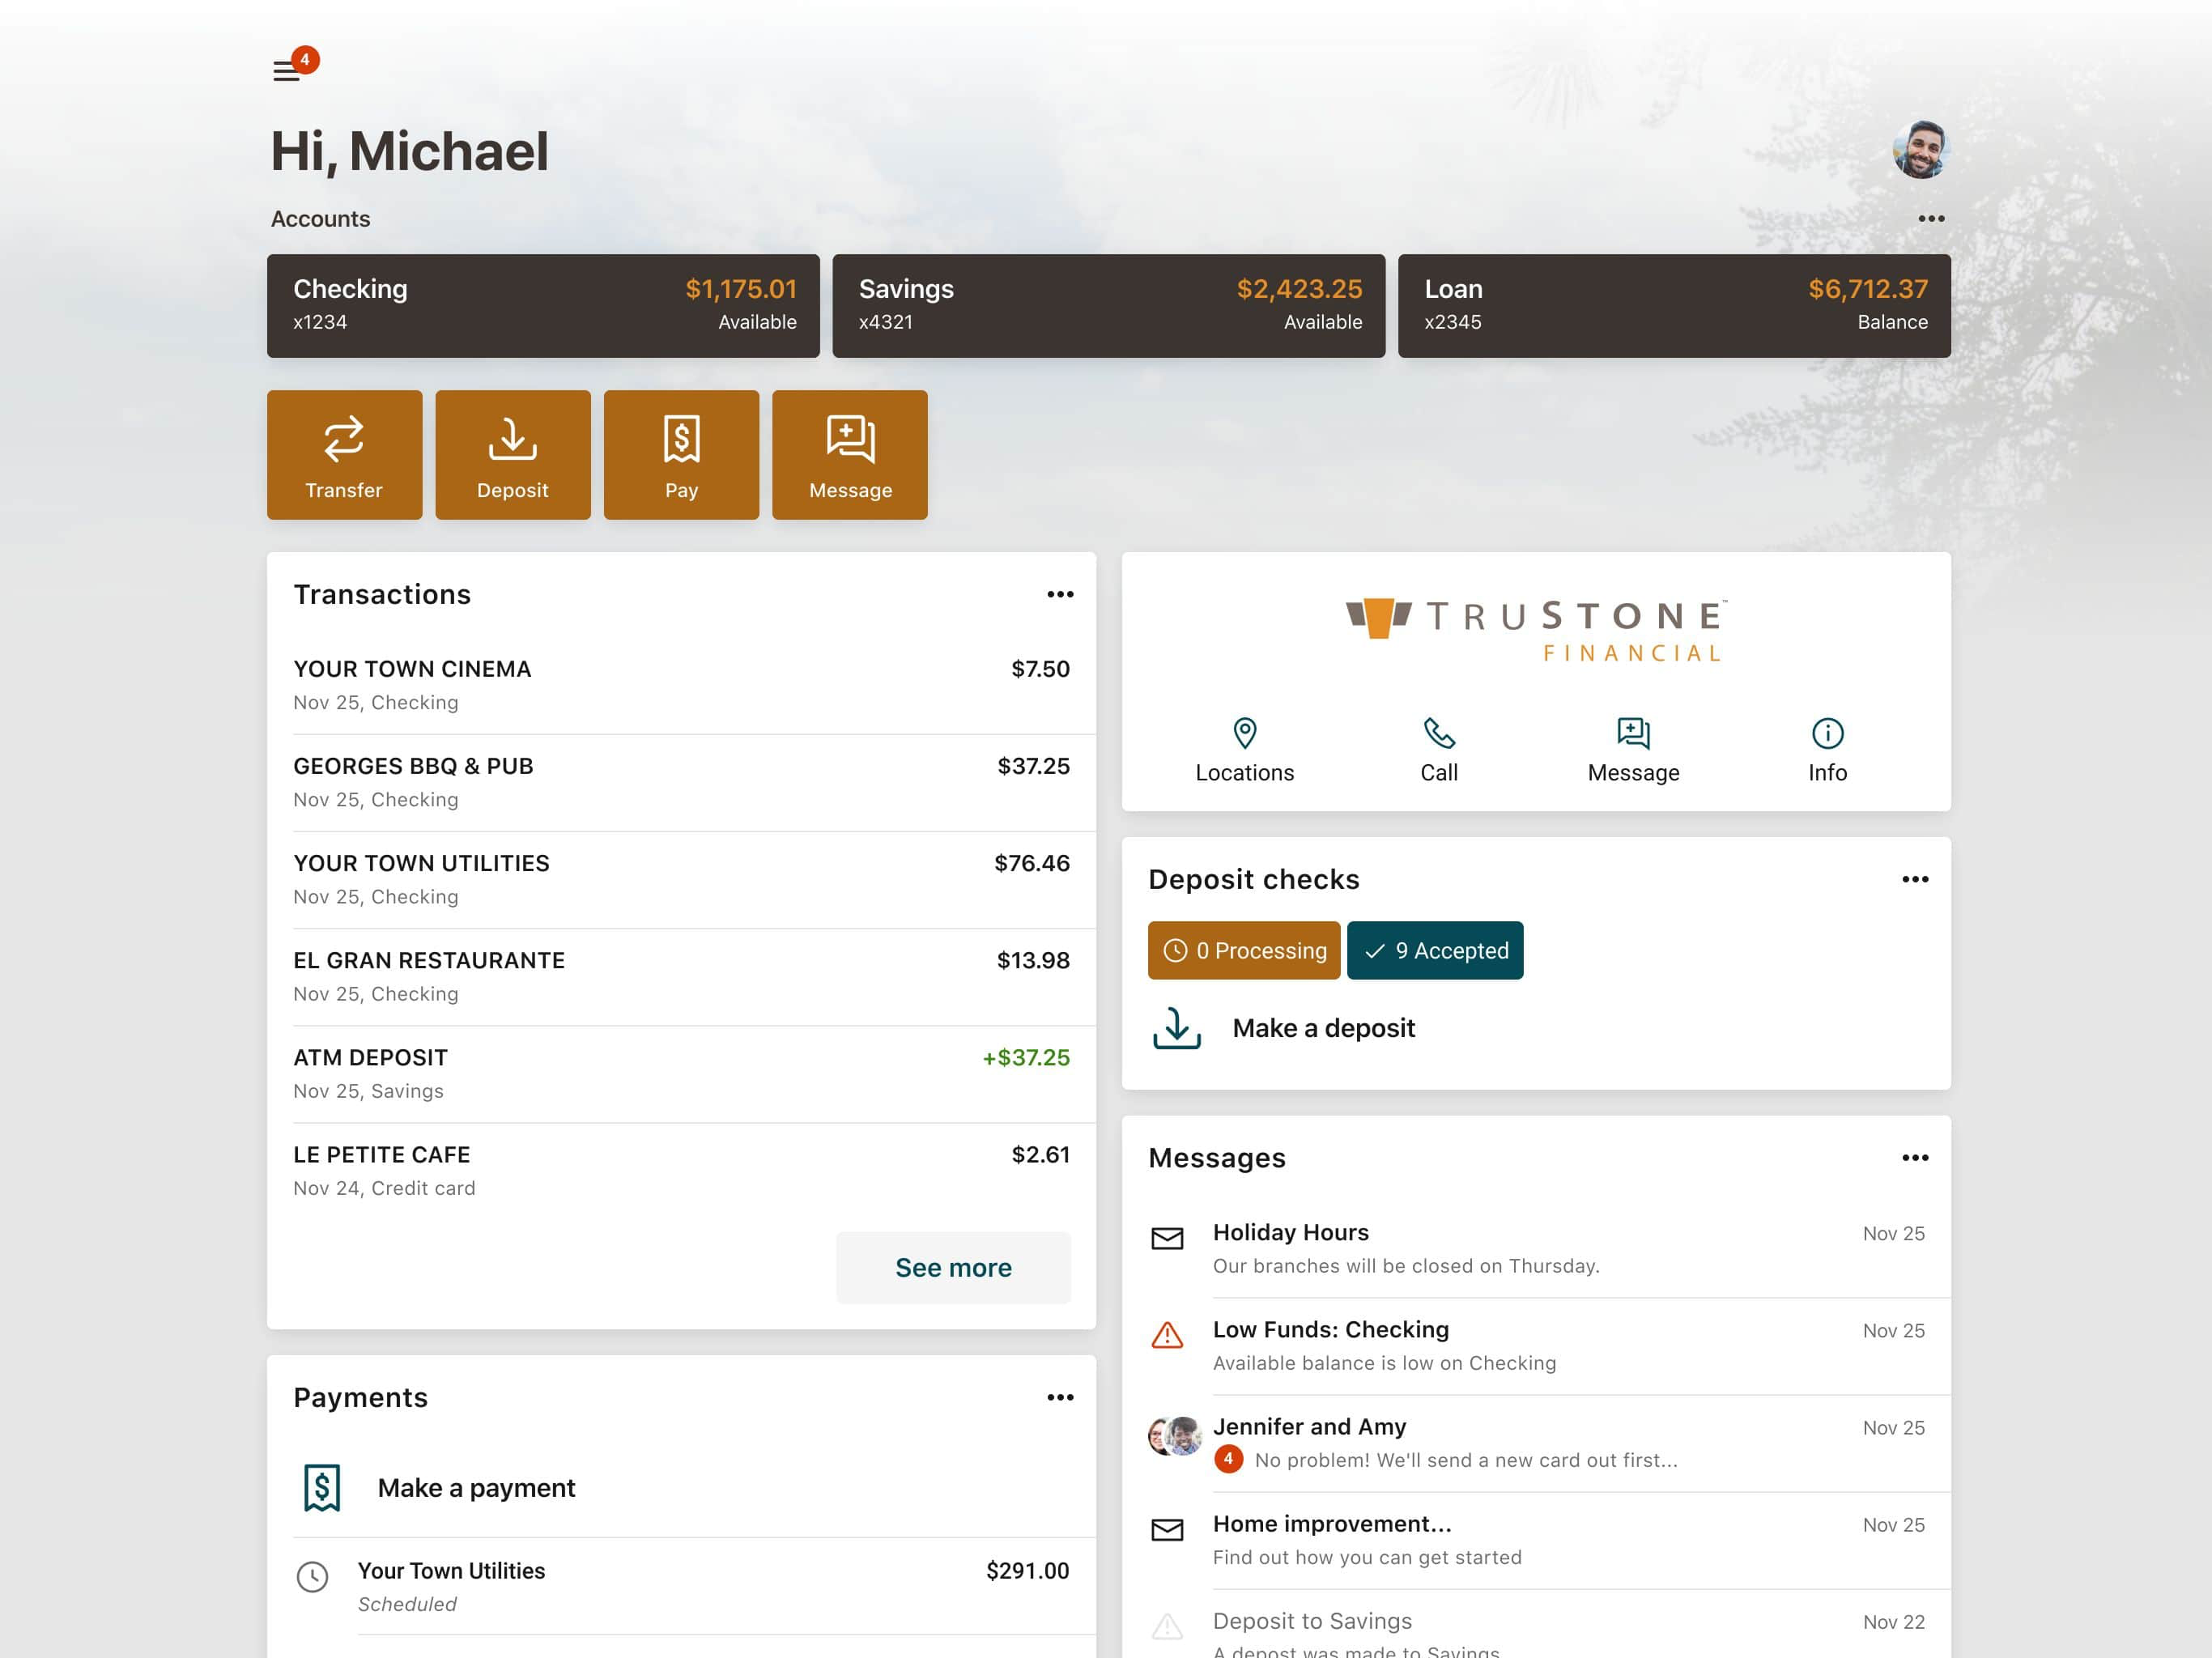Click the $2,423.25 Savings balance
This screenshot has height=1658, width=2212.
point(1299,289)
